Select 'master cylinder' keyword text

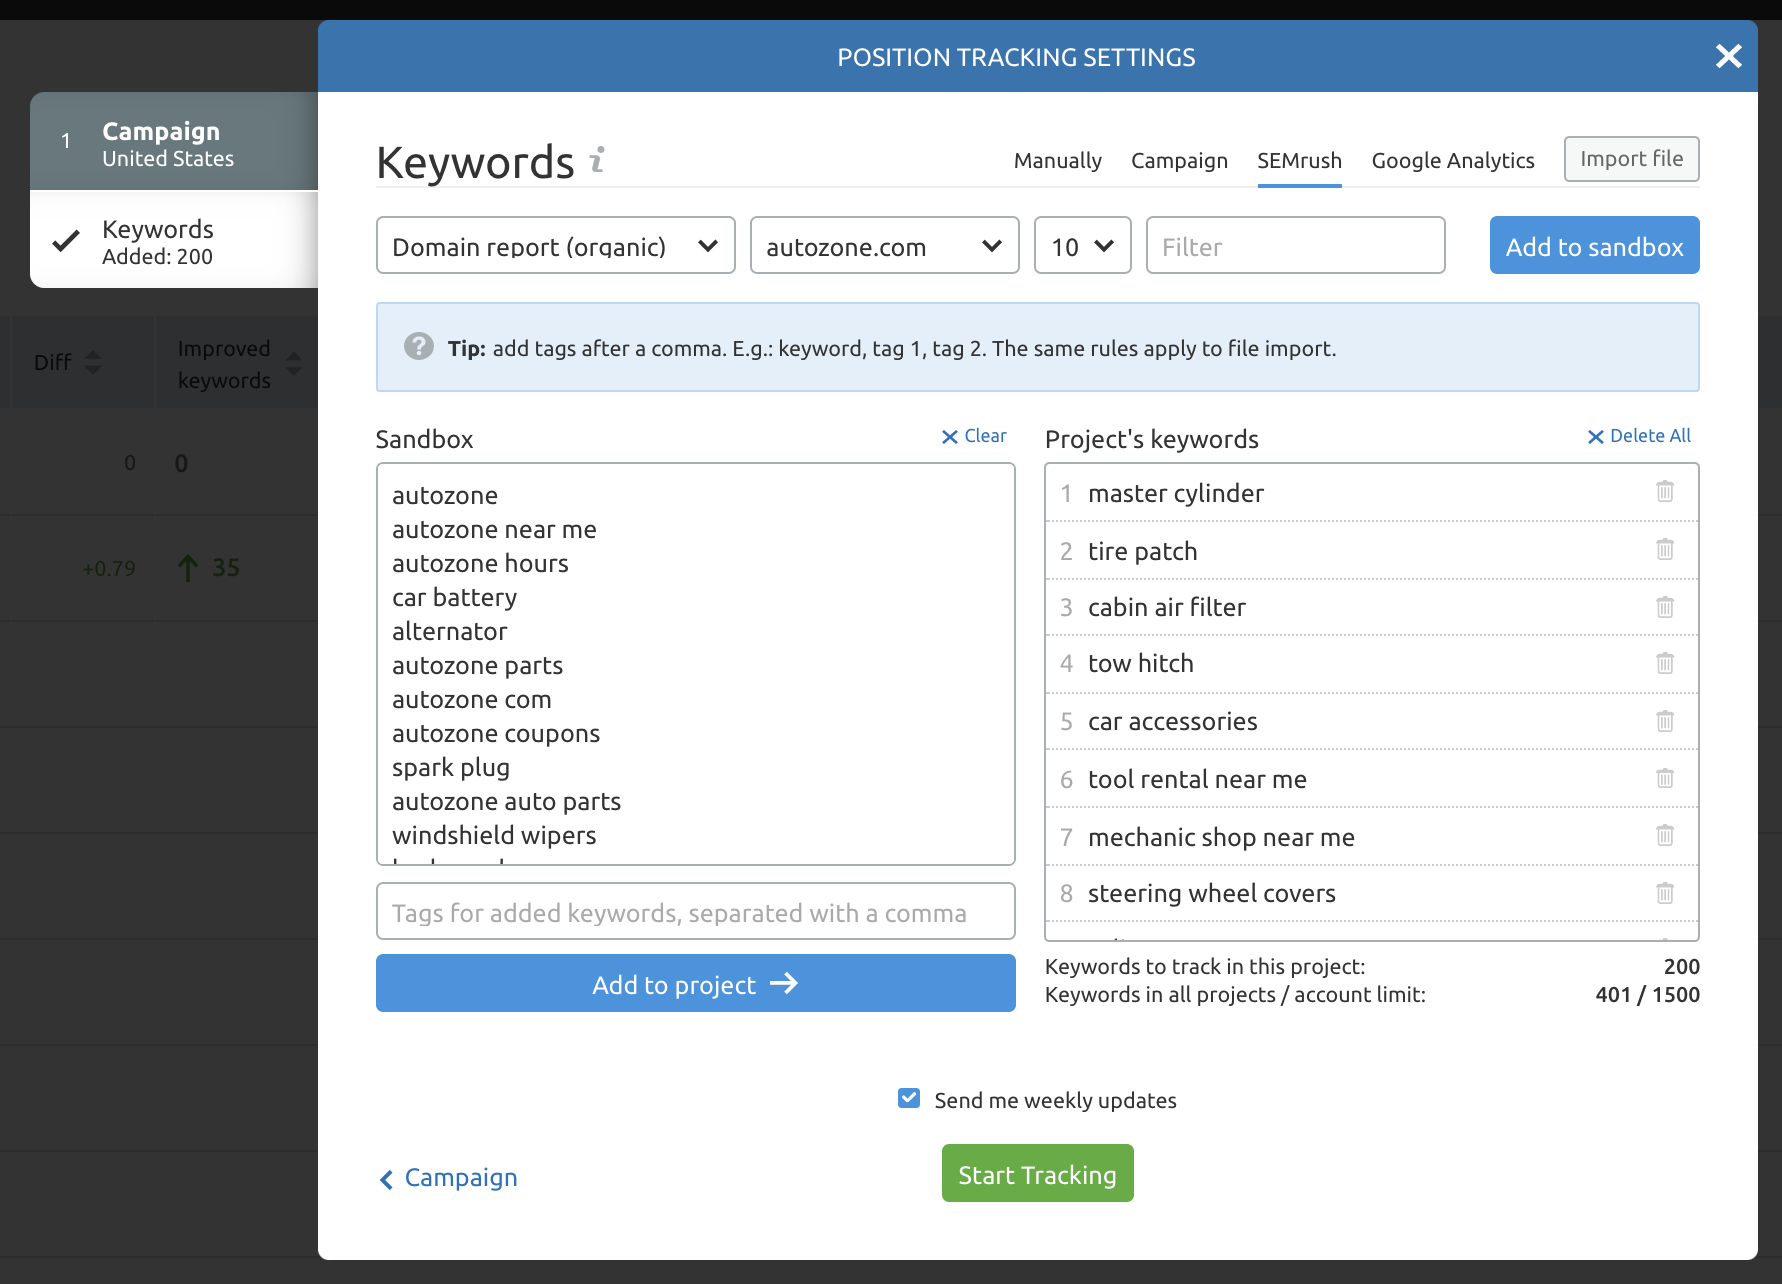(1175, 493)
